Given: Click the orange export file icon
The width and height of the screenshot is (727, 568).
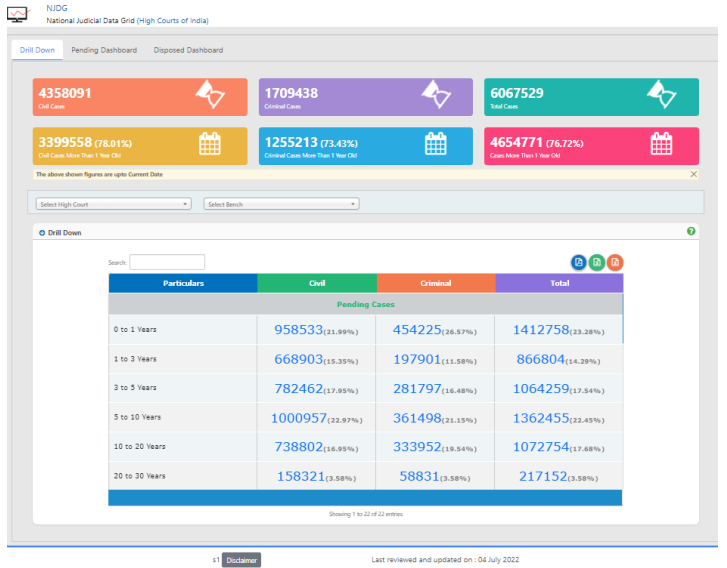Looking at the screenshot, I should pyautogui.click(x=615, y=262).
